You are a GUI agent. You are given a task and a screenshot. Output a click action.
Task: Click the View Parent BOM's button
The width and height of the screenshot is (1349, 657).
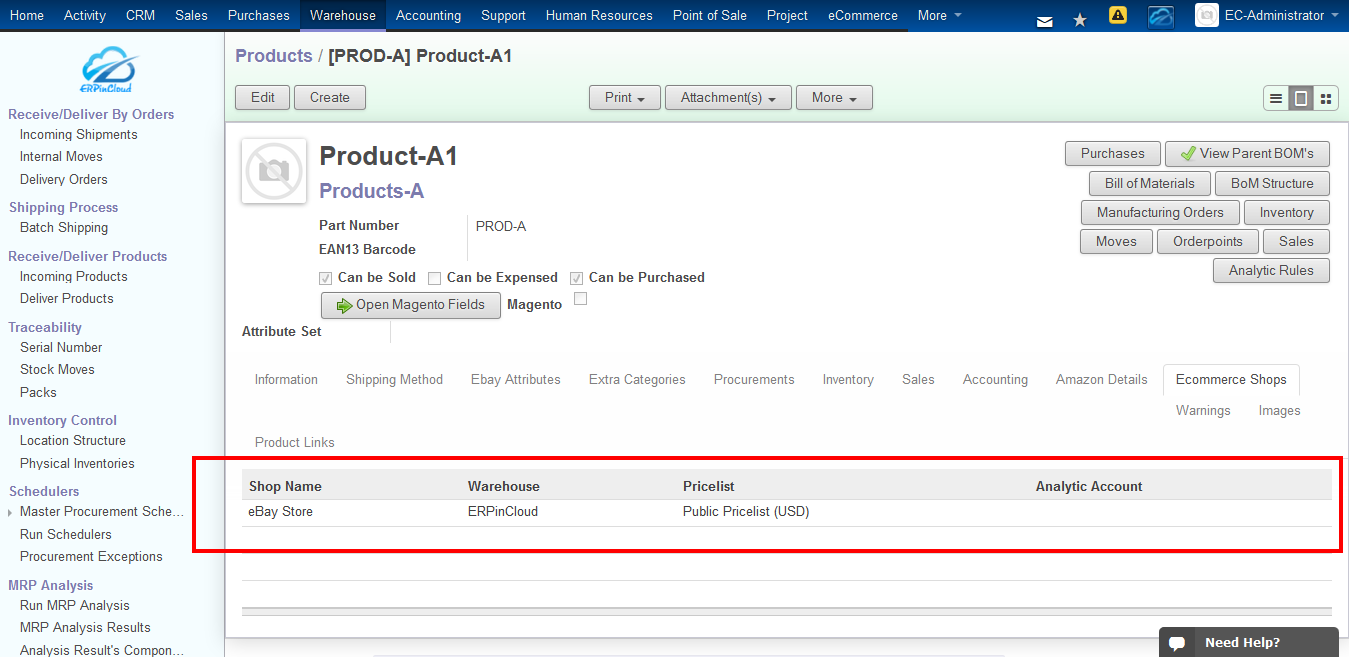[1247, 154]
